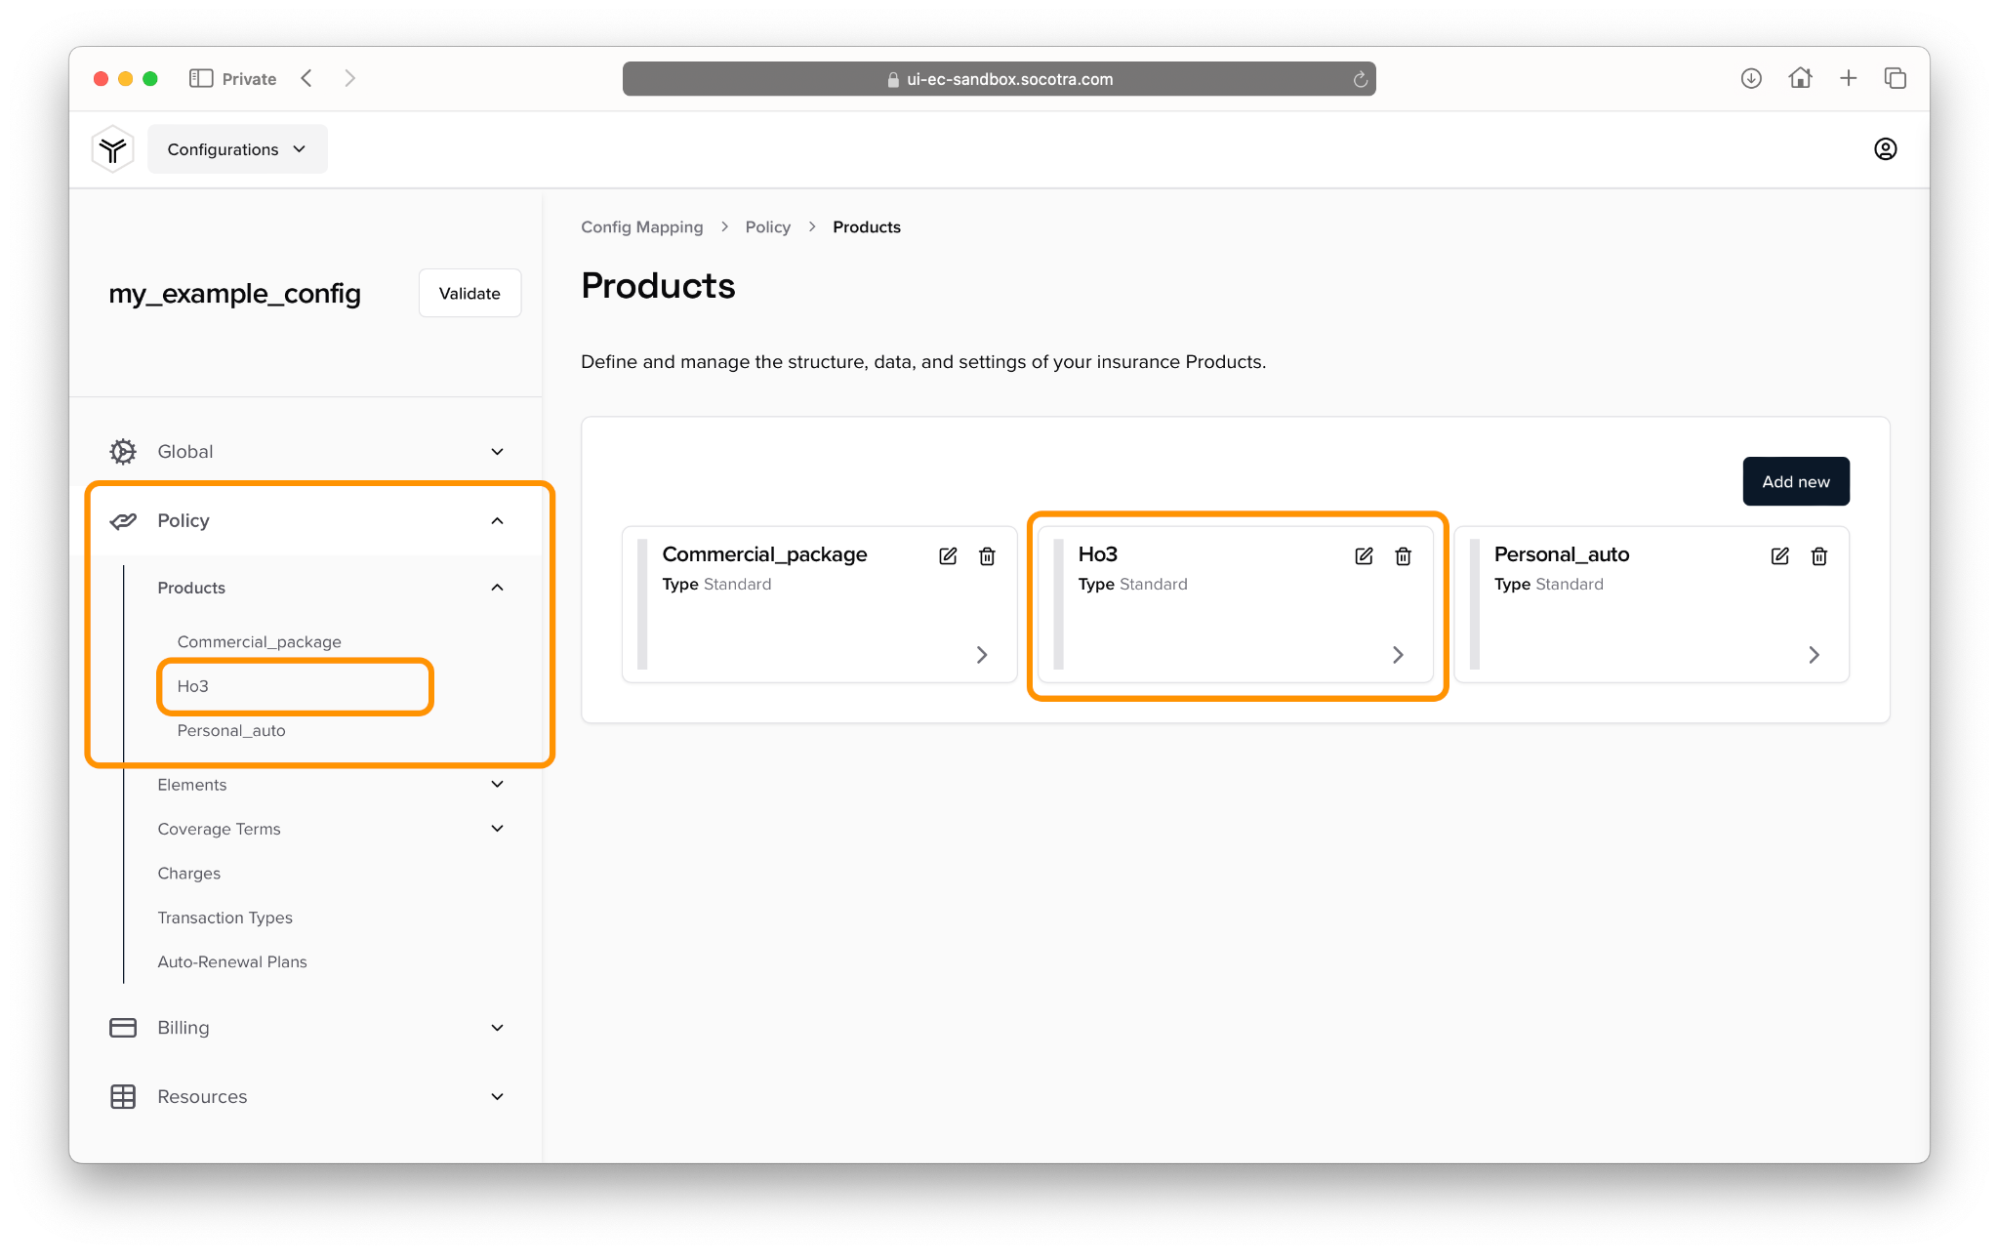Go to Config Mapping breadcrumb link
1999x1255 pixels.
click(641, 227)
